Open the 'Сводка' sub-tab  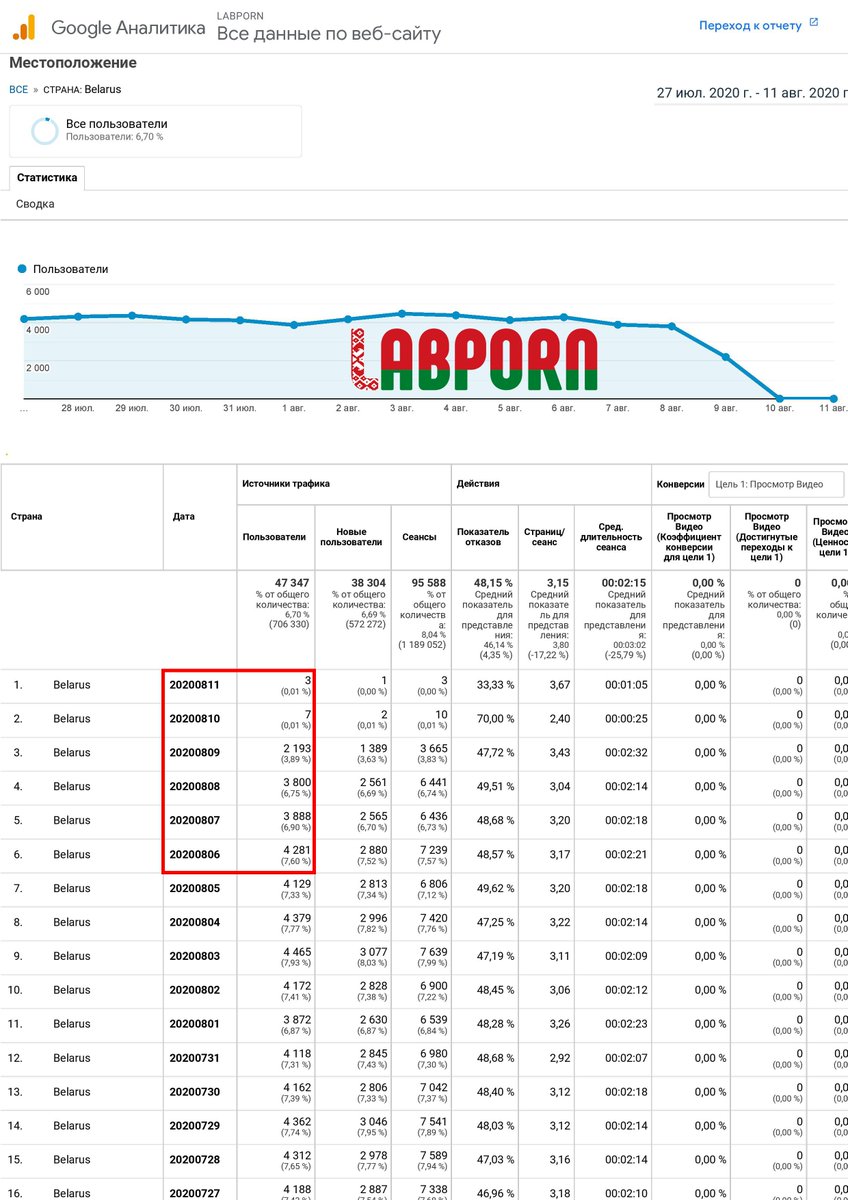click(35, 204)
